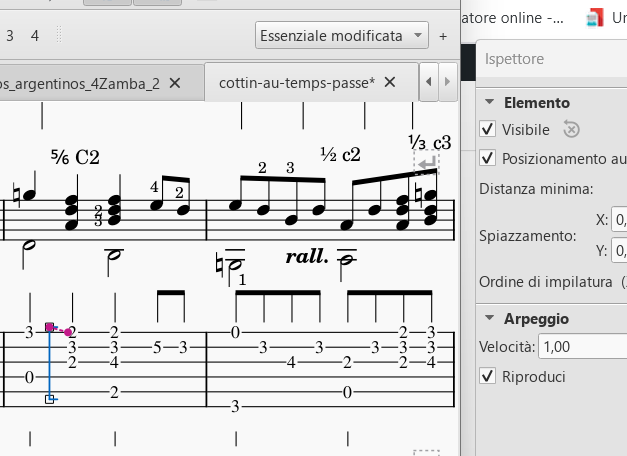Select the ½ c2 barre marking
The image size is (627, 456).
point(341,154)
